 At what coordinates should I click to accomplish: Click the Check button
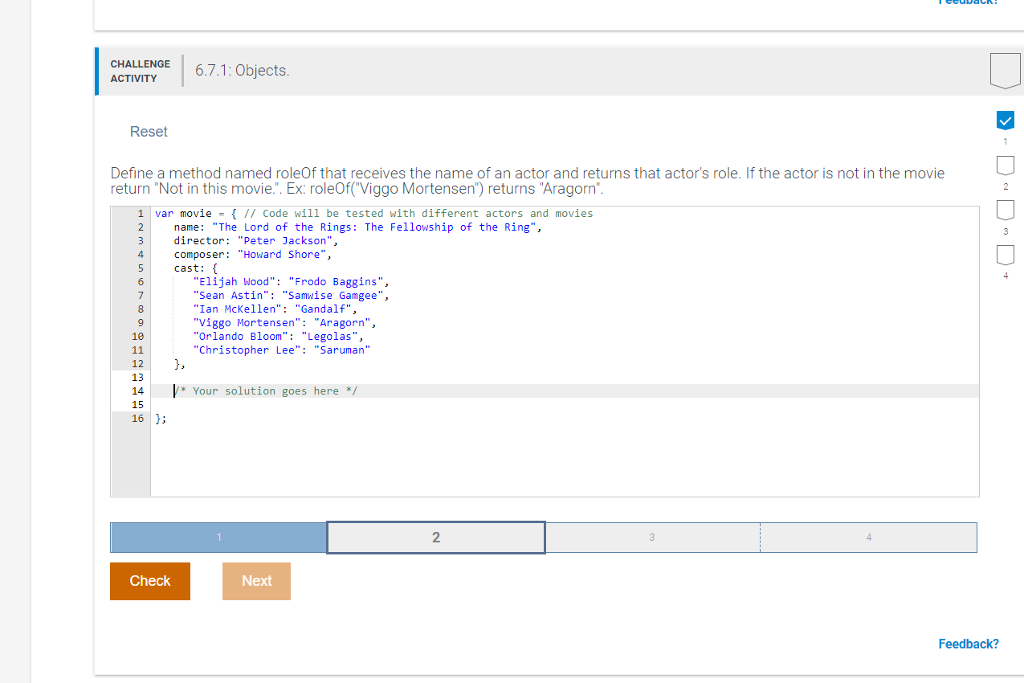149,580
